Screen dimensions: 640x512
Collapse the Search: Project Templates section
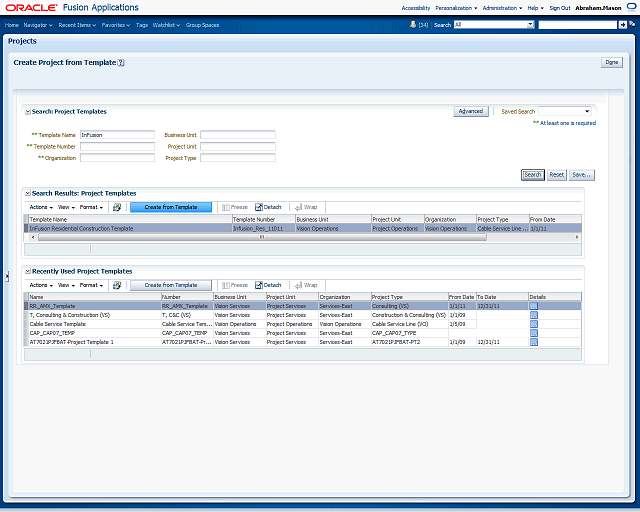(28, 112)
